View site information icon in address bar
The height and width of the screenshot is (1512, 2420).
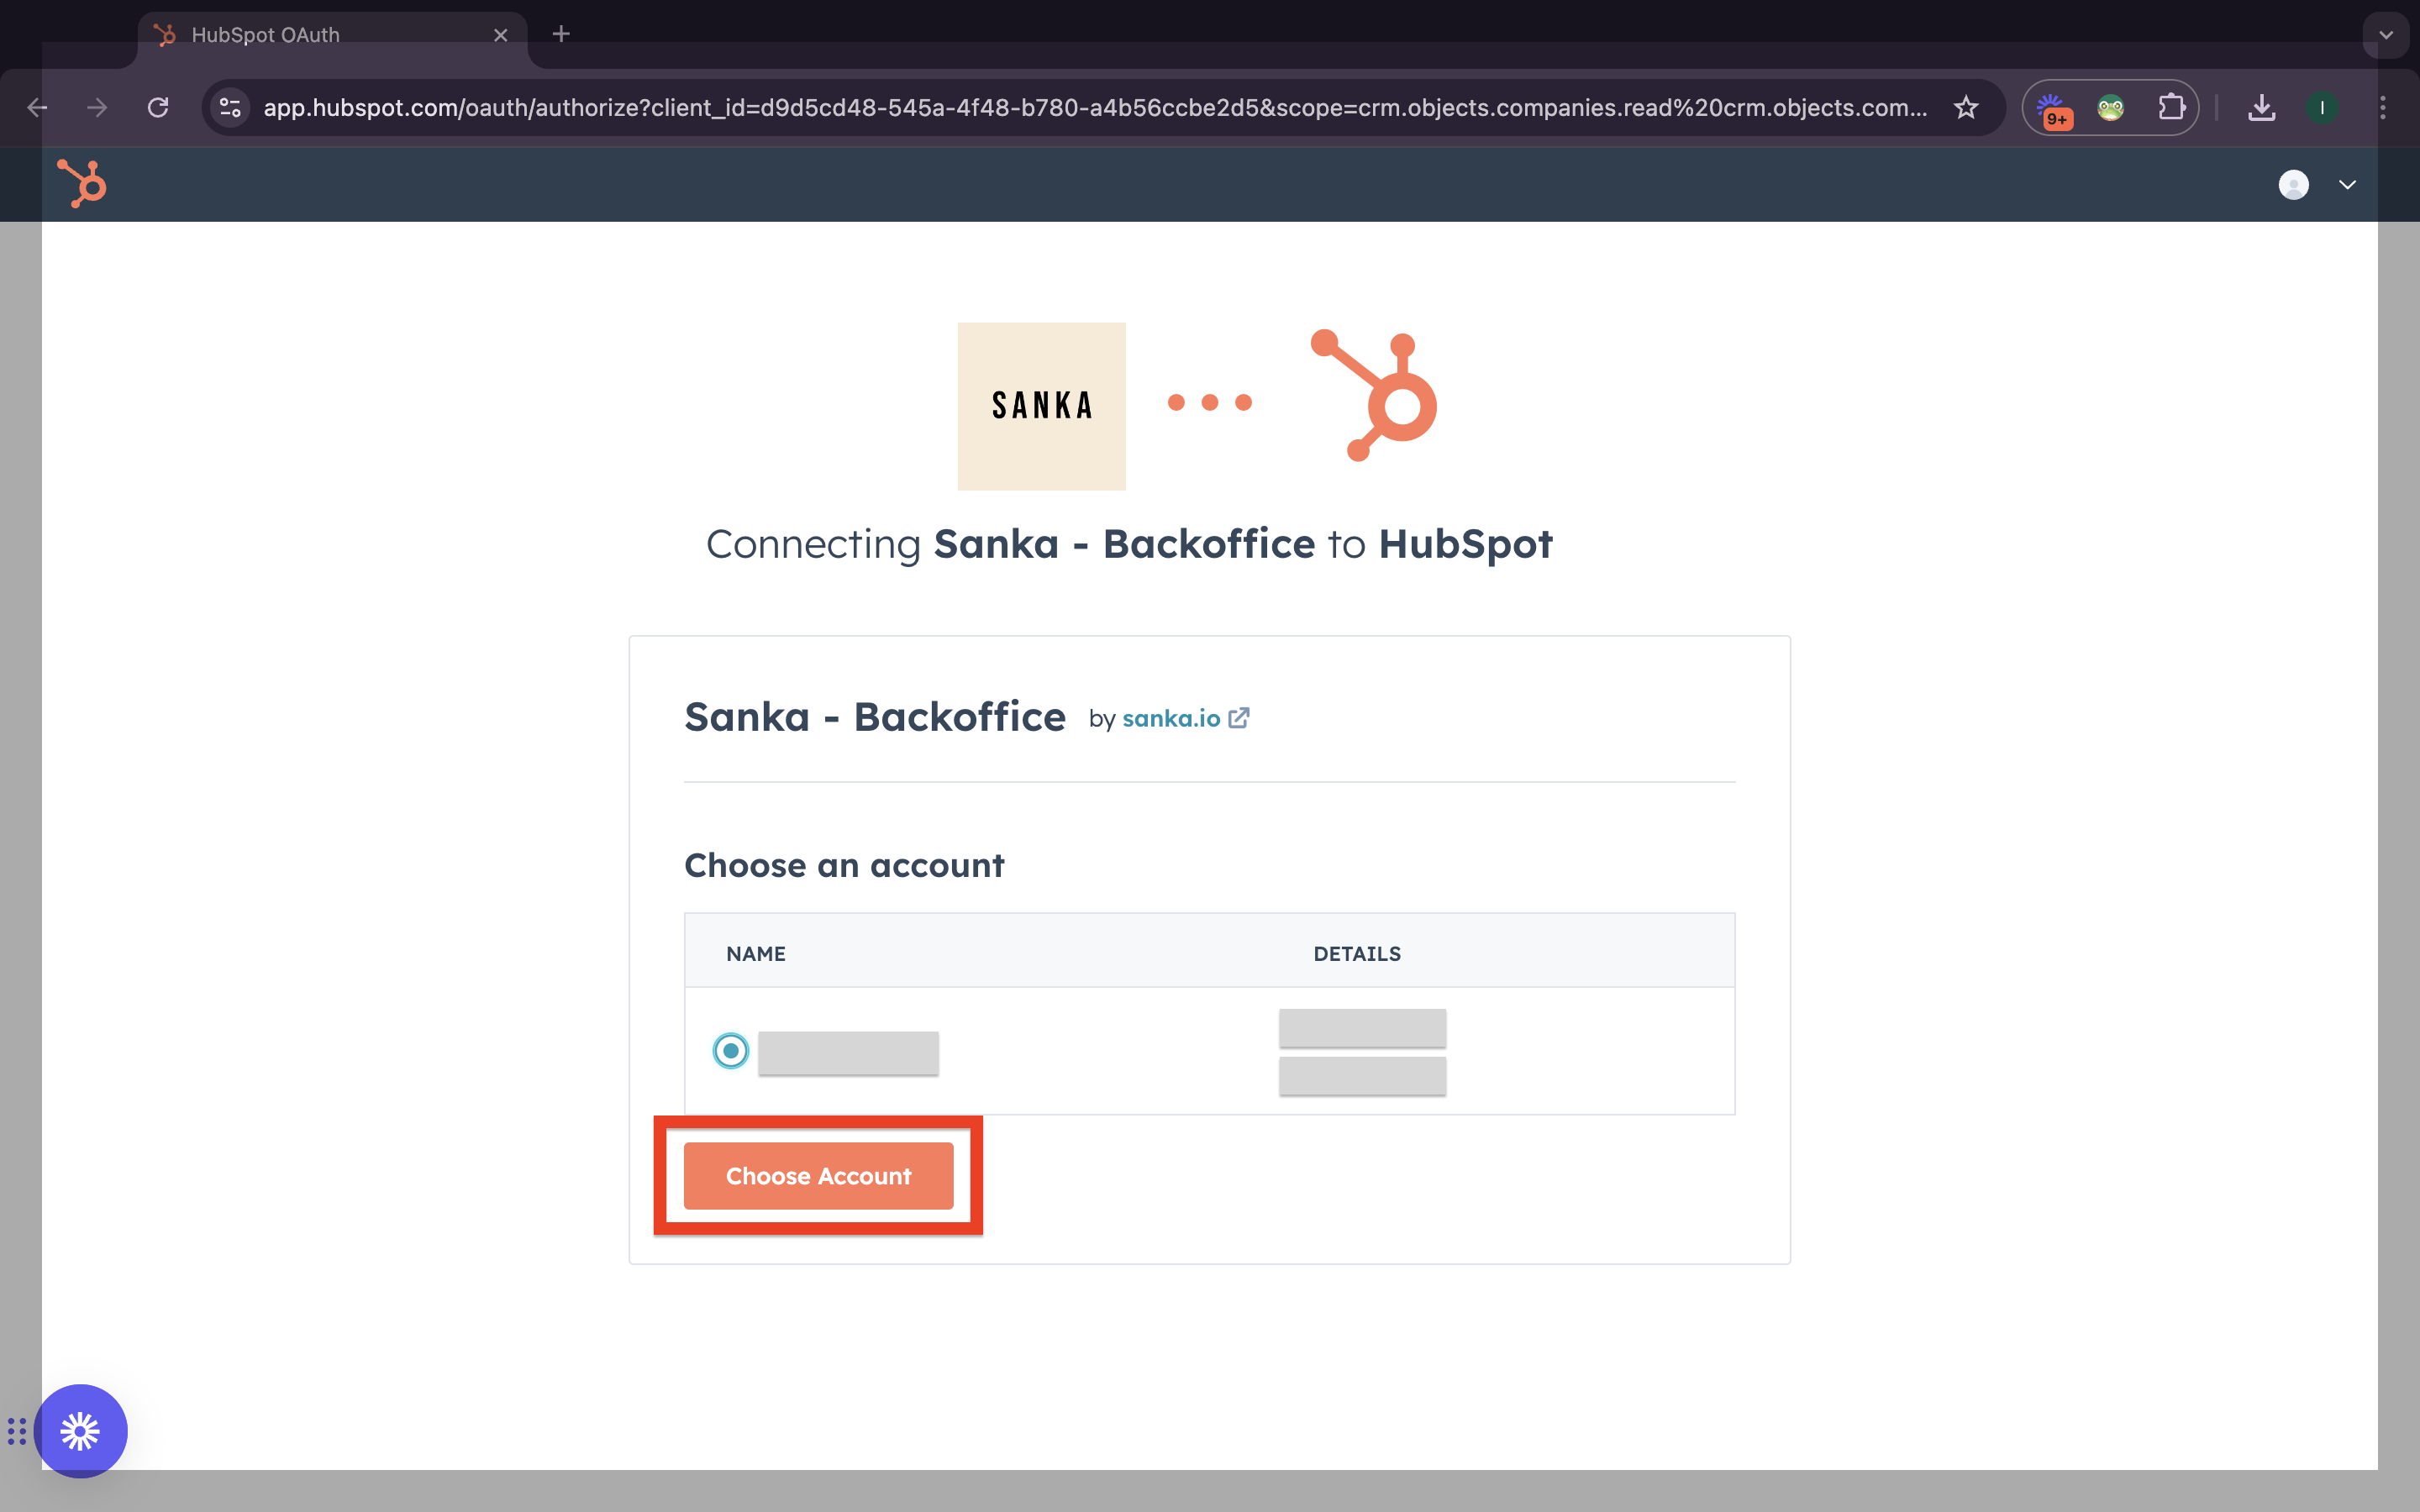coord(231,107)
